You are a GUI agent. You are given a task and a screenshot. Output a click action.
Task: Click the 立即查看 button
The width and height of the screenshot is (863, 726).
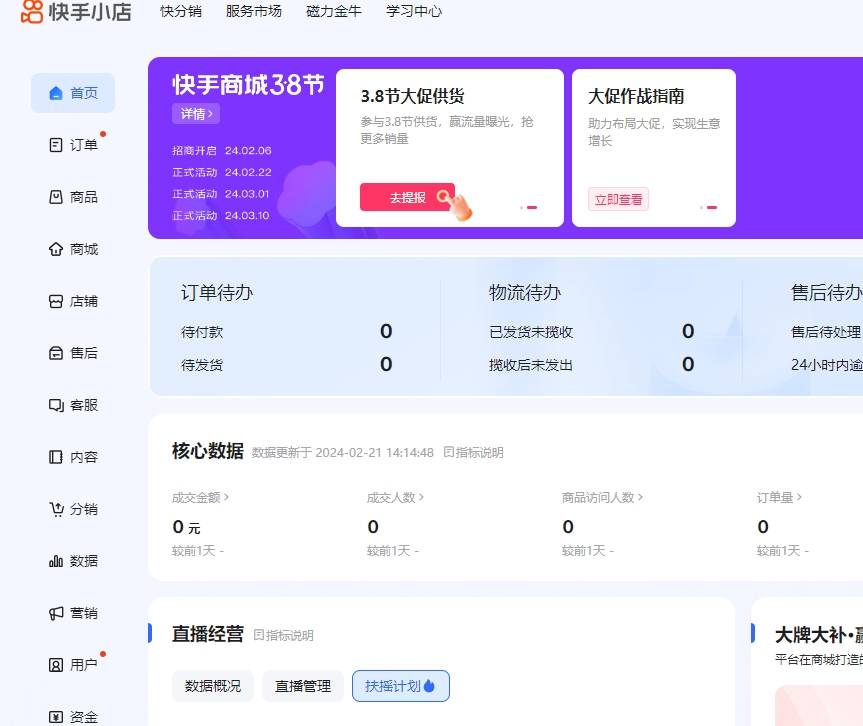tap(618, 199)
